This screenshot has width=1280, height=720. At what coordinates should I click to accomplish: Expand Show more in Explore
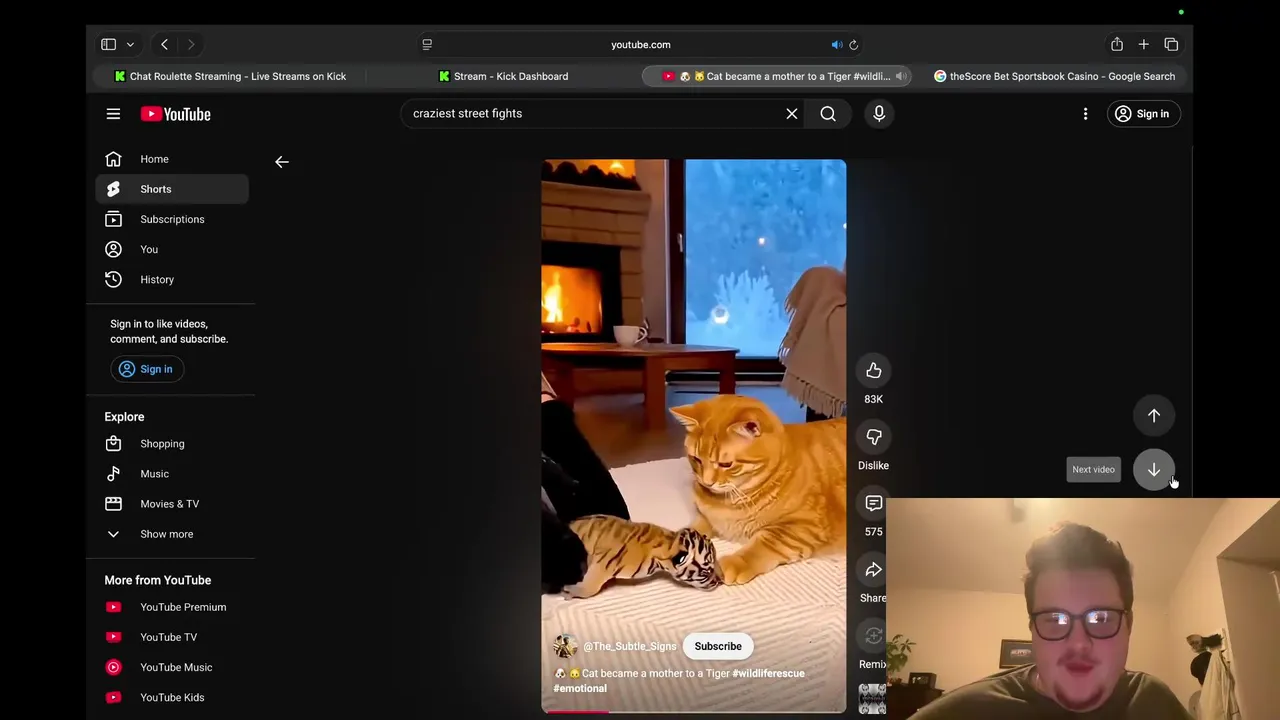pyautogui.click(x=172, y=534)
